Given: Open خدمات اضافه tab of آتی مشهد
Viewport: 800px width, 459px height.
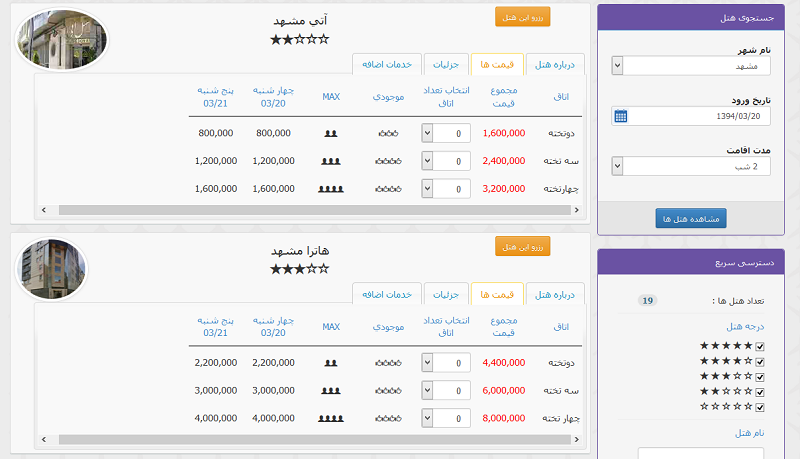Looking at the screenshot, I should [387, 65].
